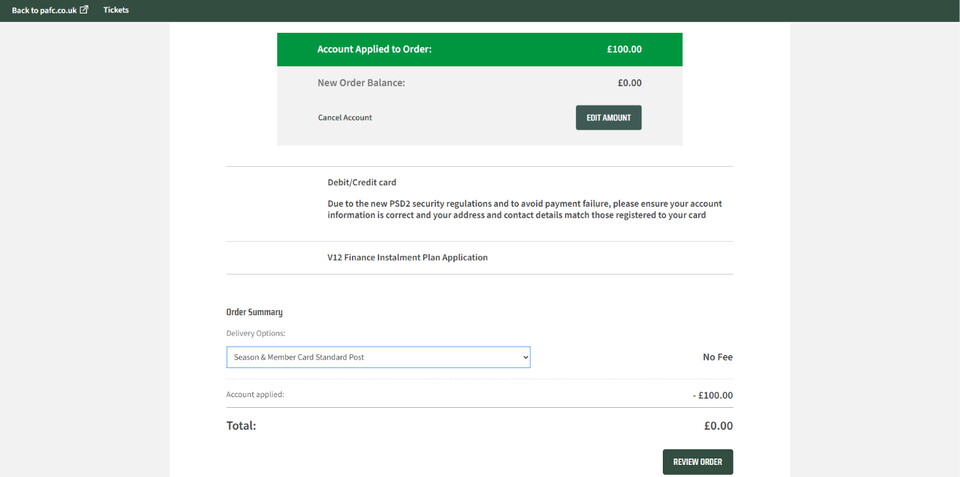This screenshot has height=477, width=960.
Task: Click the Order Summary heading
Action: [254, 312]
